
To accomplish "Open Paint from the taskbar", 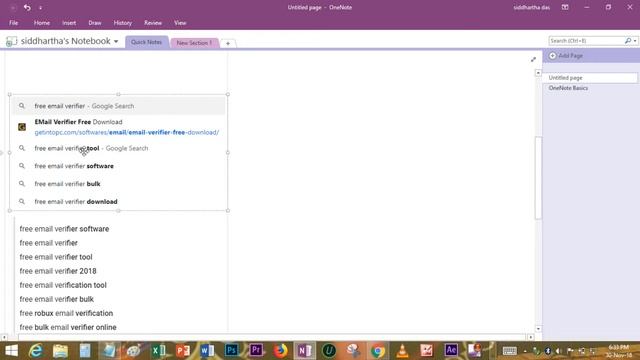I will pyautogui.click(x=133, y=351).
